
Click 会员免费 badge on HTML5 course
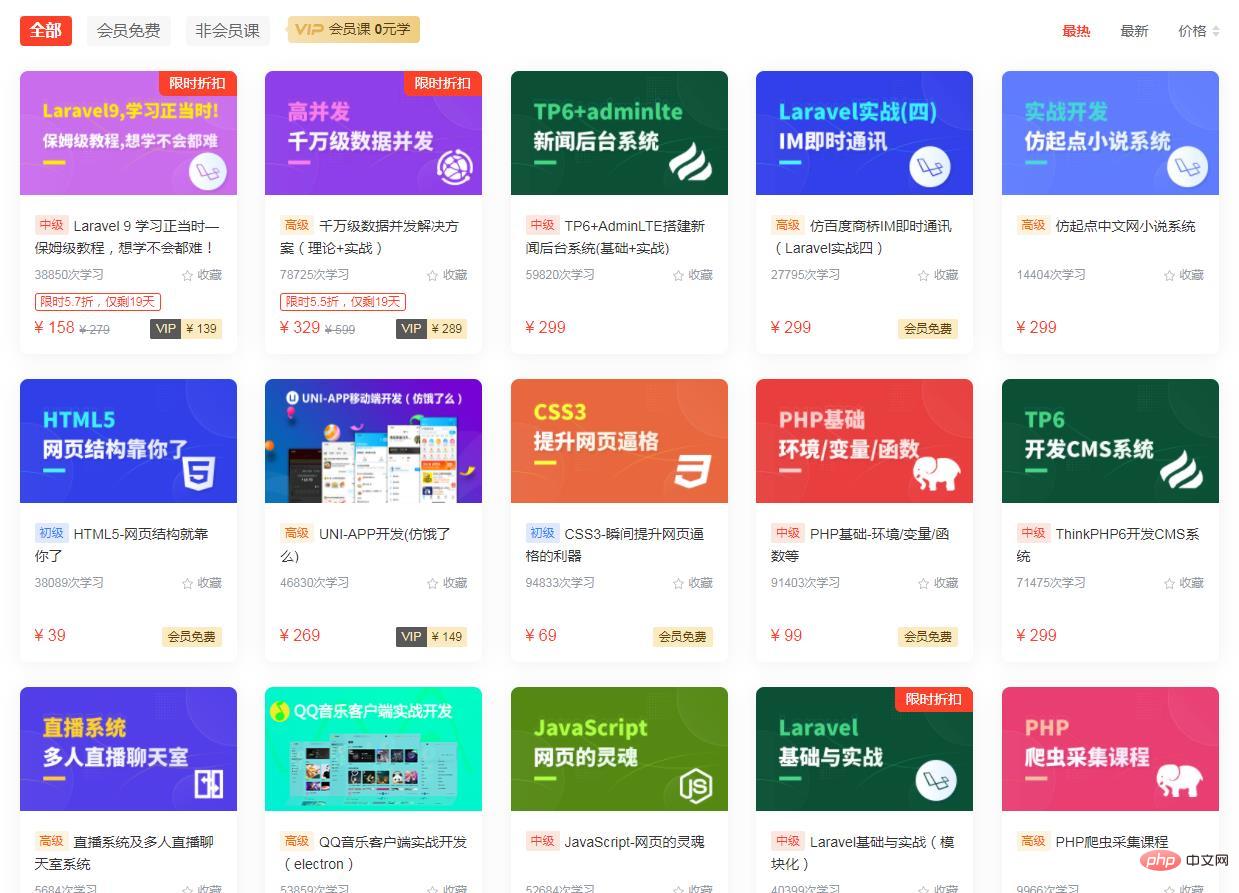pos(192,636)
